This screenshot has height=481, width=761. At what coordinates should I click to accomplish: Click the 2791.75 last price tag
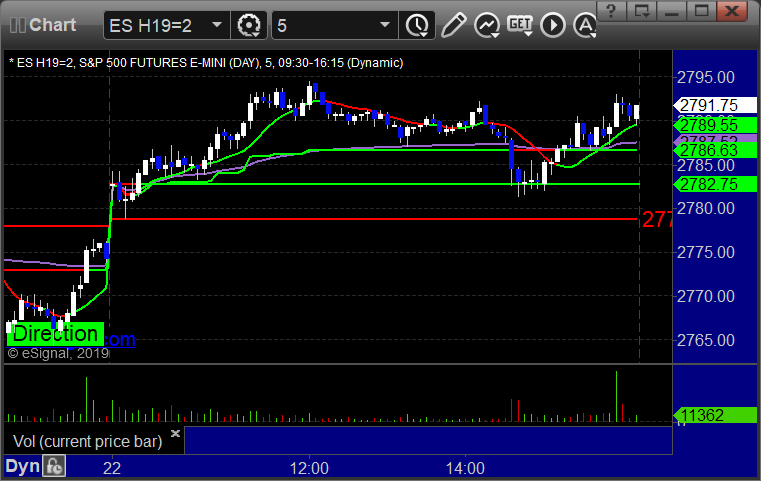coord(714,105)
